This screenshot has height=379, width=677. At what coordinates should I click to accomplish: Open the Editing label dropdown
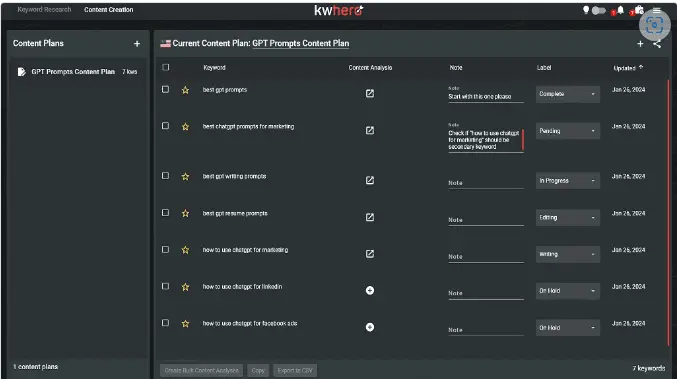click(x=567, y=218)
